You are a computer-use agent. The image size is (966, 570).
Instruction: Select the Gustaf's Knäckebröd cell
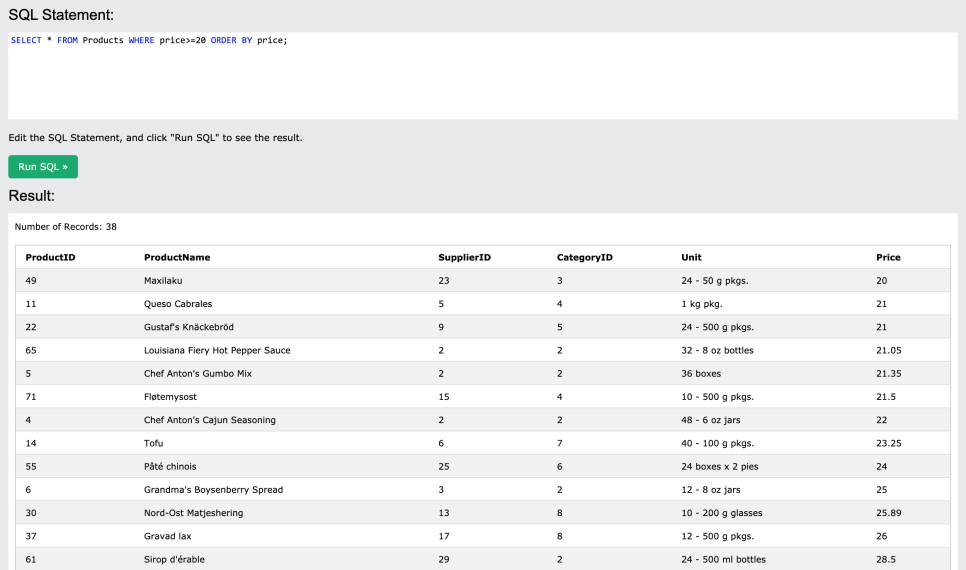tap(189, 327)
